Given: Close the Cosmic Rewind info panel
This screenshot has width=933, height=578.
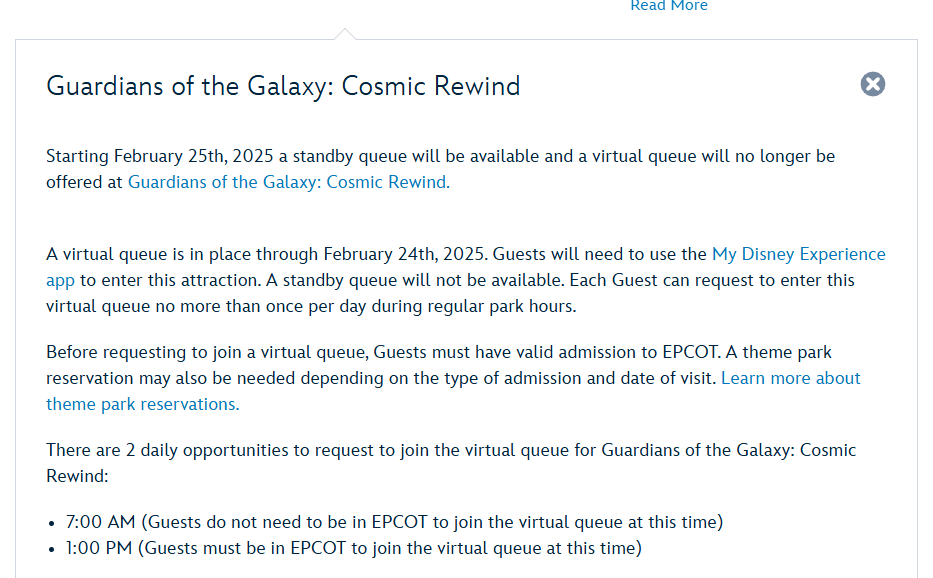Looking at the screenshot, I should pyautogui.click(x=872, y=84).
